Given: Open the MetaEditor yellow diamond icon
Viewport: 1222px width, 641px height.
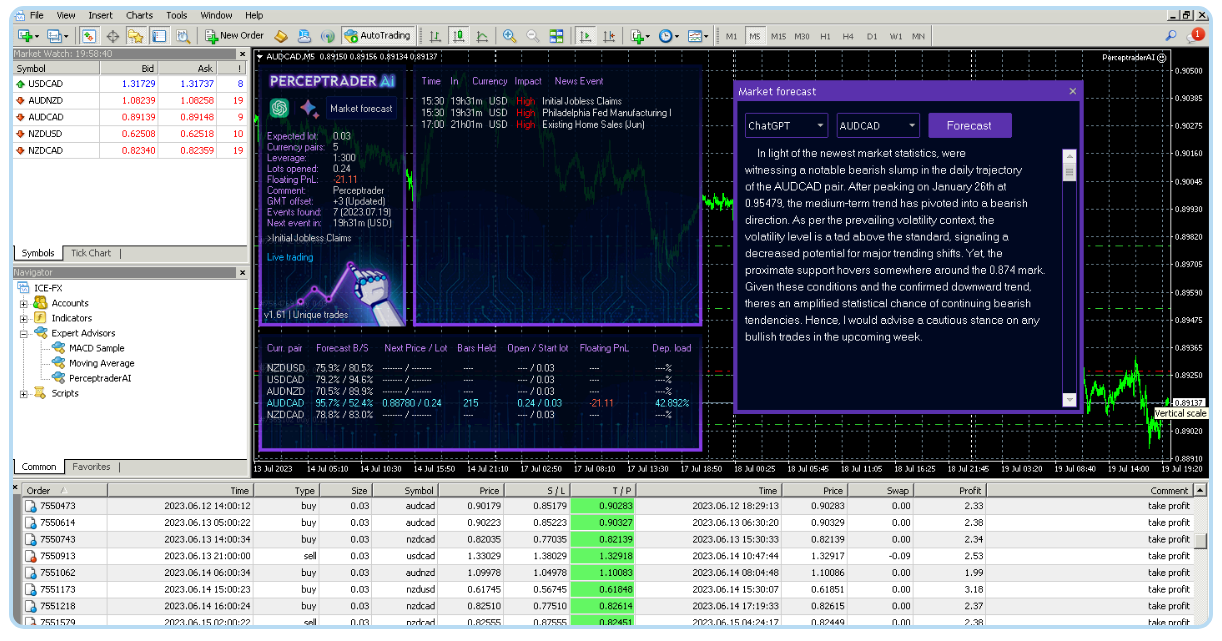Looking at the screenshot, I should pyautogui.click(x=281, y=36).
